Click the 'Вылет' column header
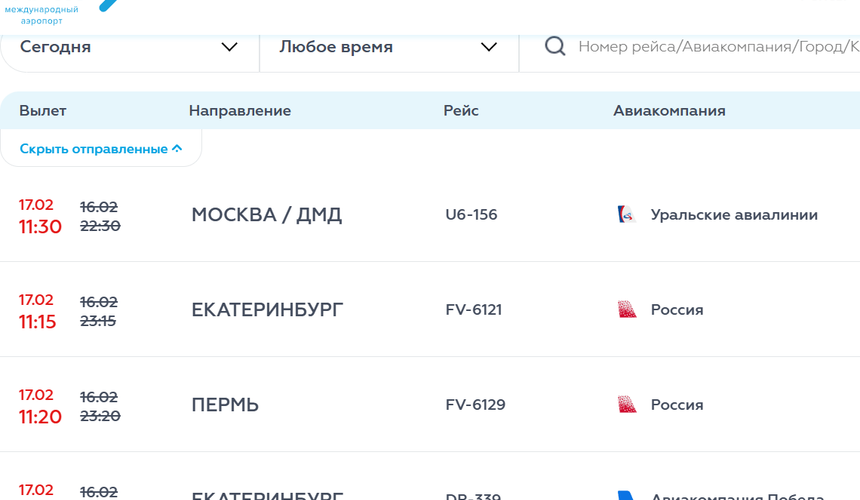Screen dimensions: 860x500 point(43,111)
